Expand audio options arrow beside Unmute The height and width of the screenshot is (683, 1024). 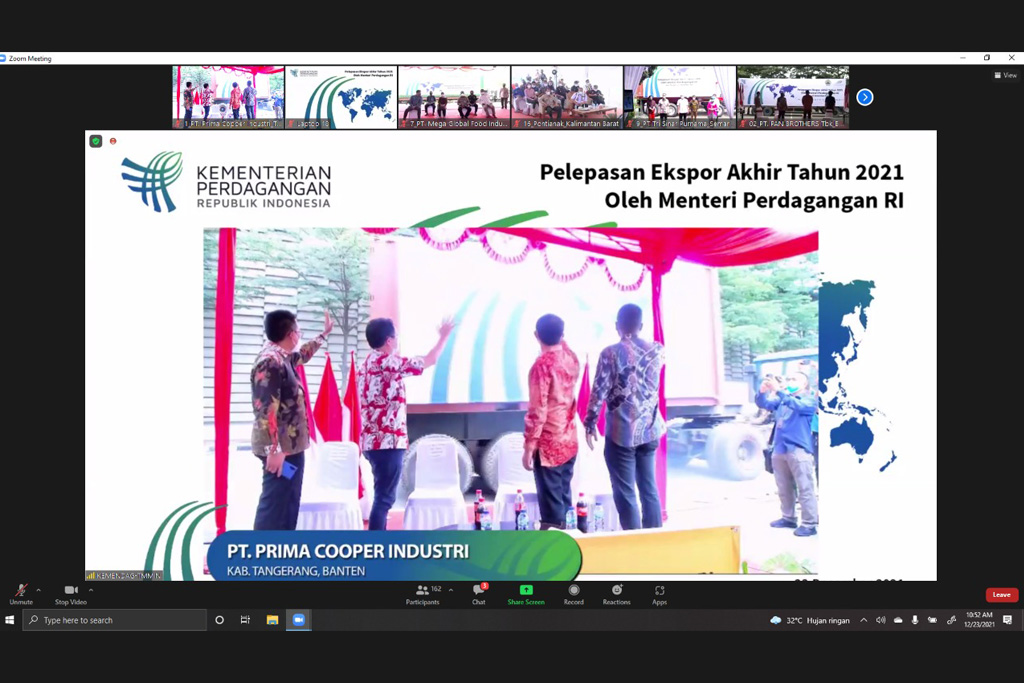[x=39, y=590]
